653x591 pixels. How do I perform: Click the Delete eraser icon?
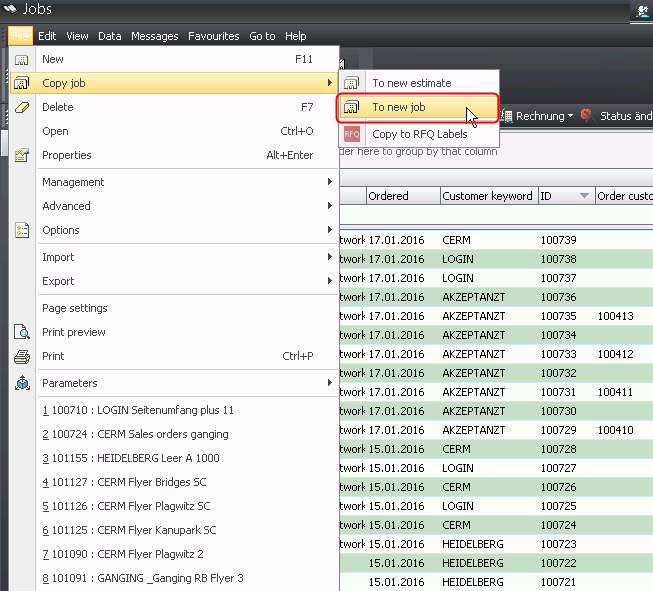pos(21,108)
